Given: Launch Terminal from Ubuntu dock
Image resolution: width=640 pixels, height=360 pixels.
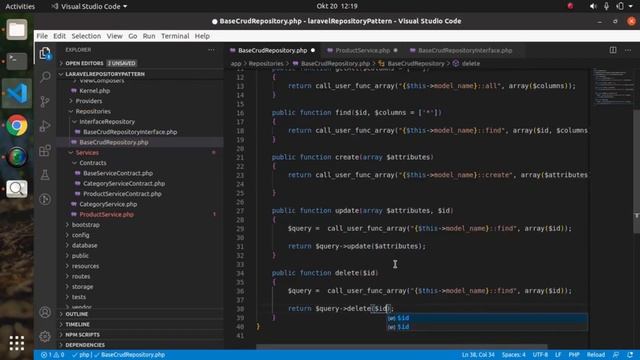Looking at the screenshot, I should tap(17, 61).
